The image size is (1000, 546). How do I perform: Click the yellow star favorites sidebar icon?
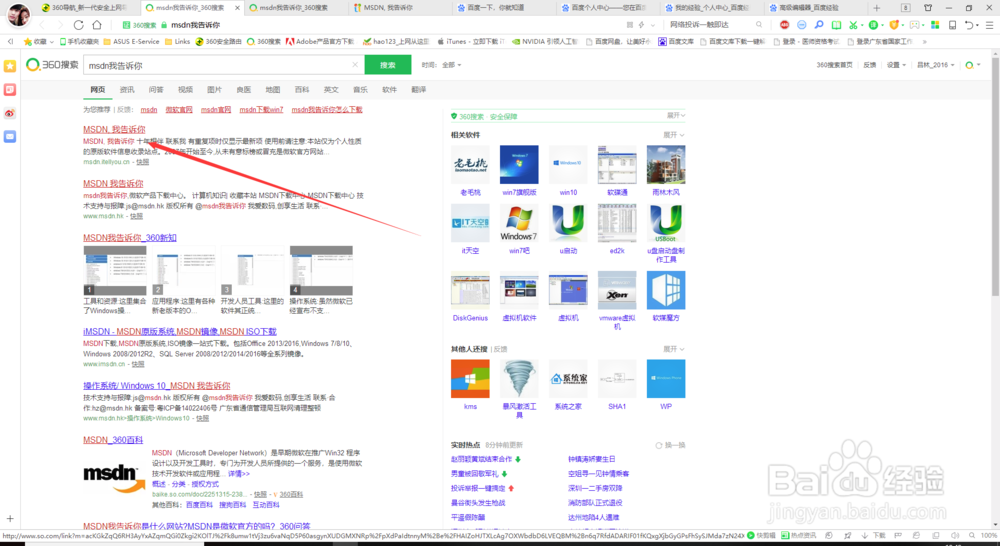(x=10, y=66)
